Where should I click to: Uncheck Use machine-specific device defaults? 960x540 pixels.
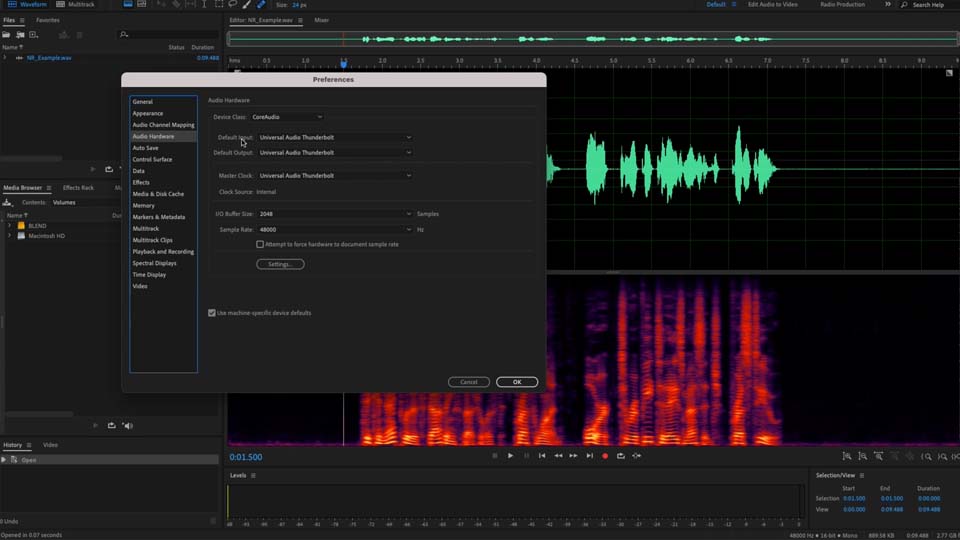click(x=212, y=313)
